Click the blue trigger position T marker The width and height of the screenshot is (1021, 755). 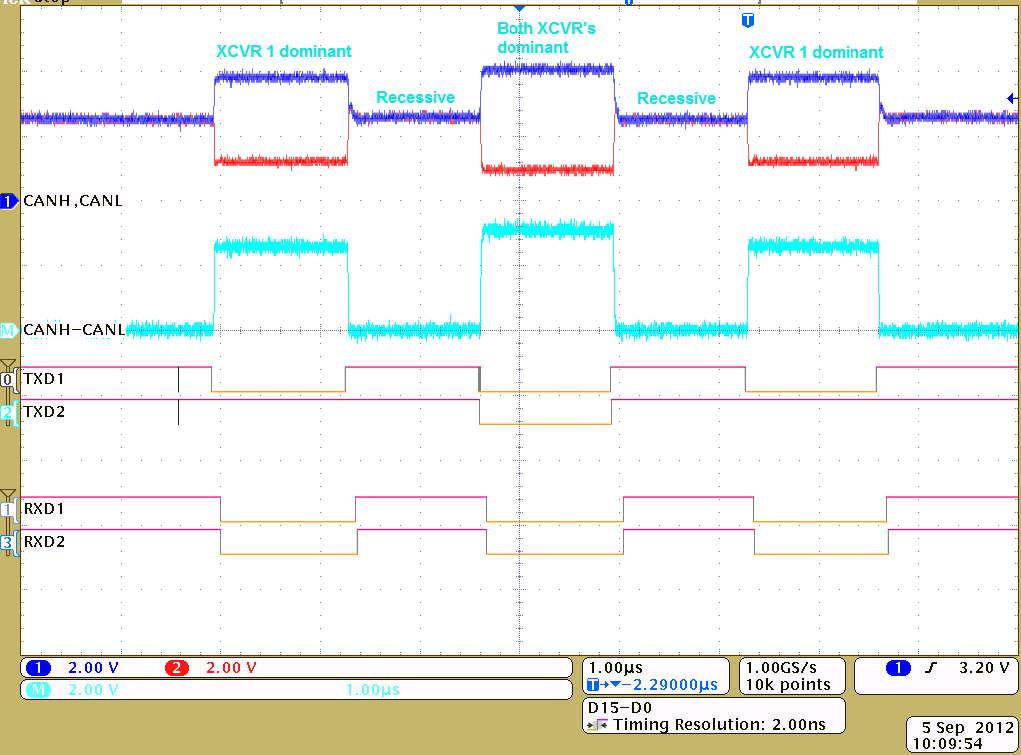click(x=747, y=20)
